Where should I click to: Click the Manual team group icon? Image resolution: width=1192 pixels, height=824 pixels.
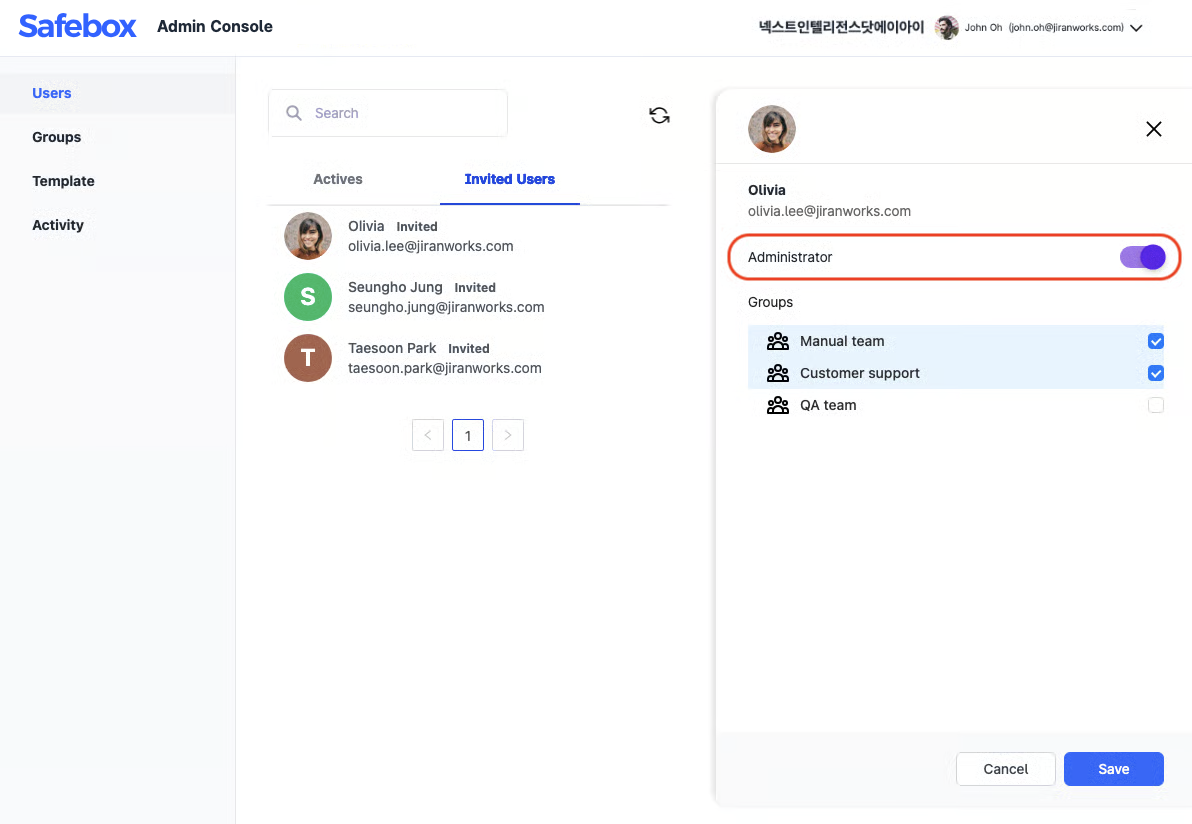[777, 341]
